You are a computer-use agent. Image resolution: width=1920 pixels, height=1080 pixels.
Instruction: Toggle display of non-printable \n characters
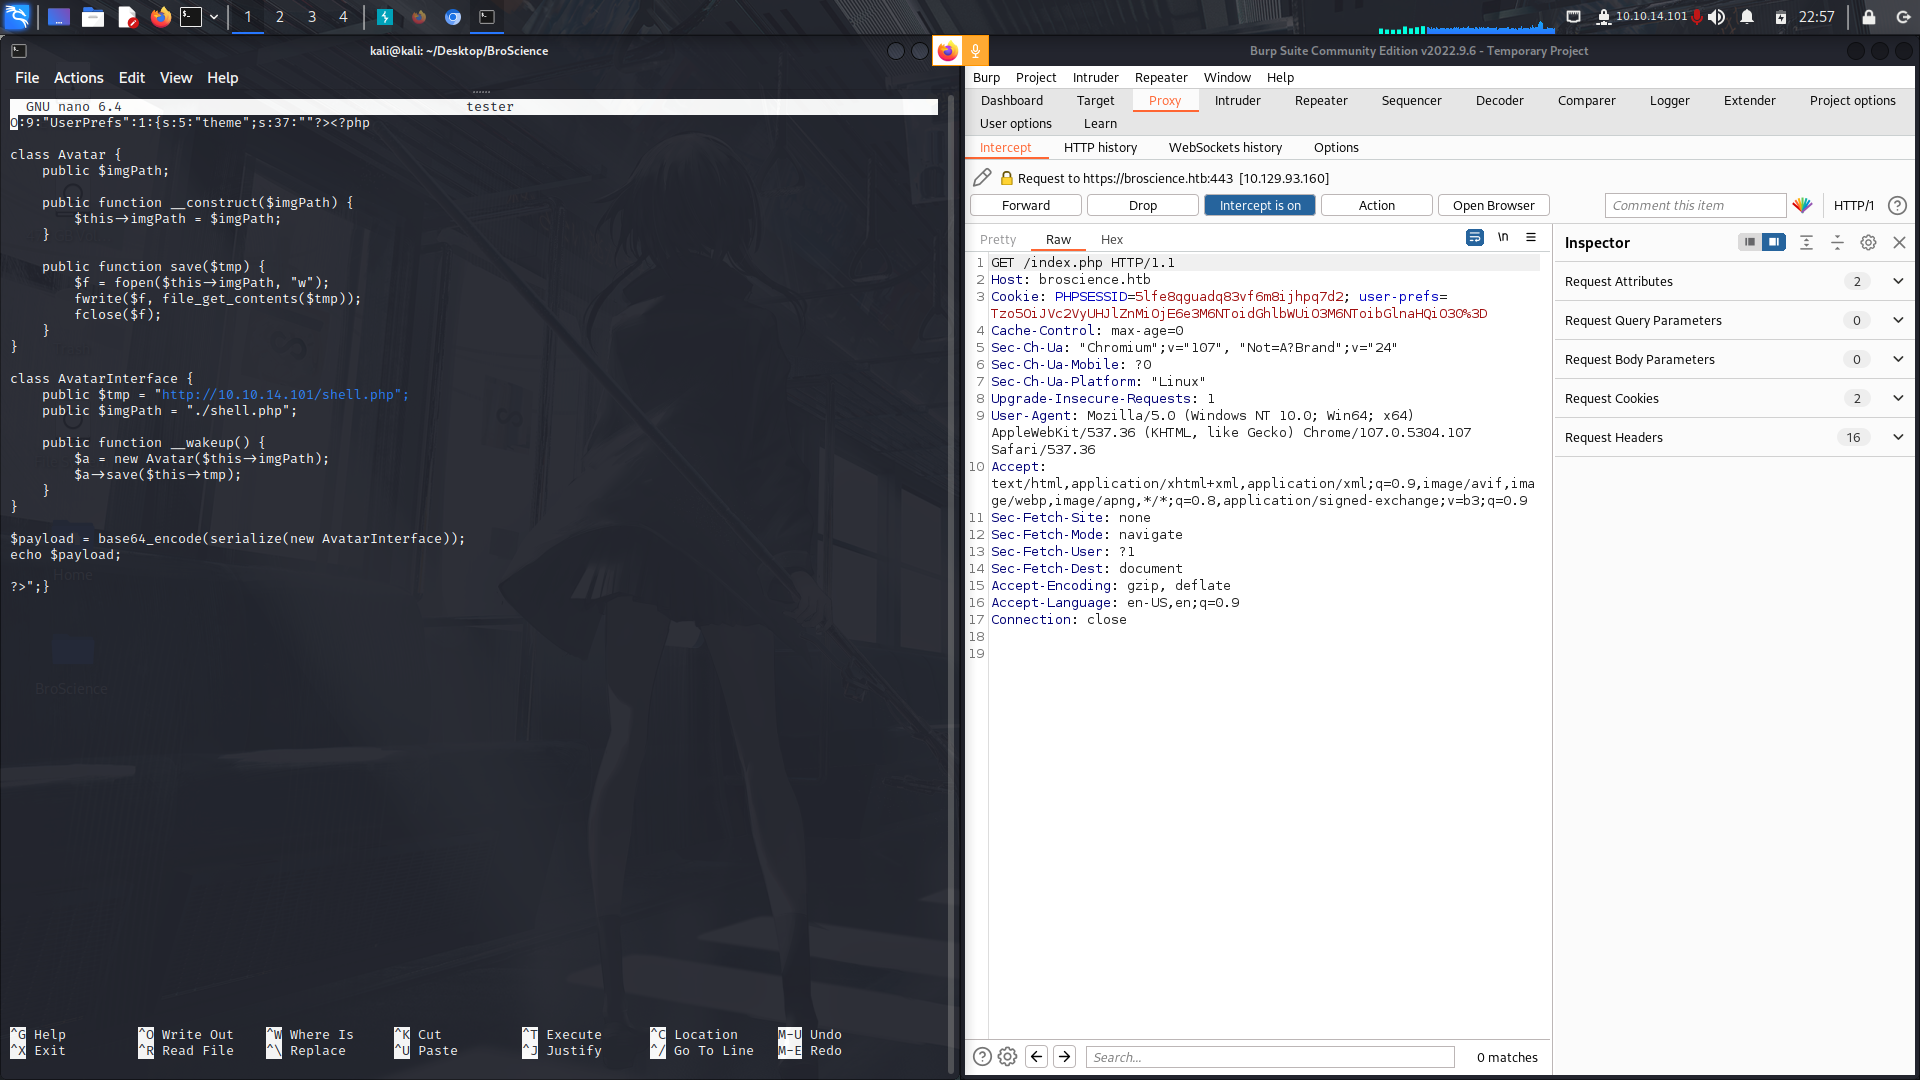[1503, 237]
